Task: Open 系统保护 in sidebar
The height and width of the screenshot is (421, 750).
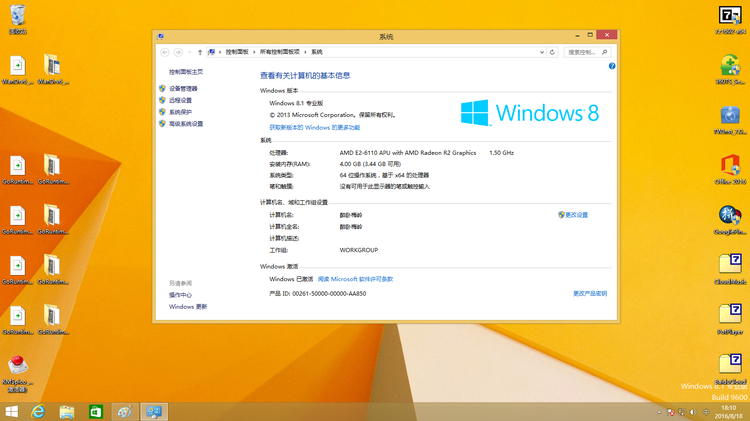Action: click(x=180, y=112)
